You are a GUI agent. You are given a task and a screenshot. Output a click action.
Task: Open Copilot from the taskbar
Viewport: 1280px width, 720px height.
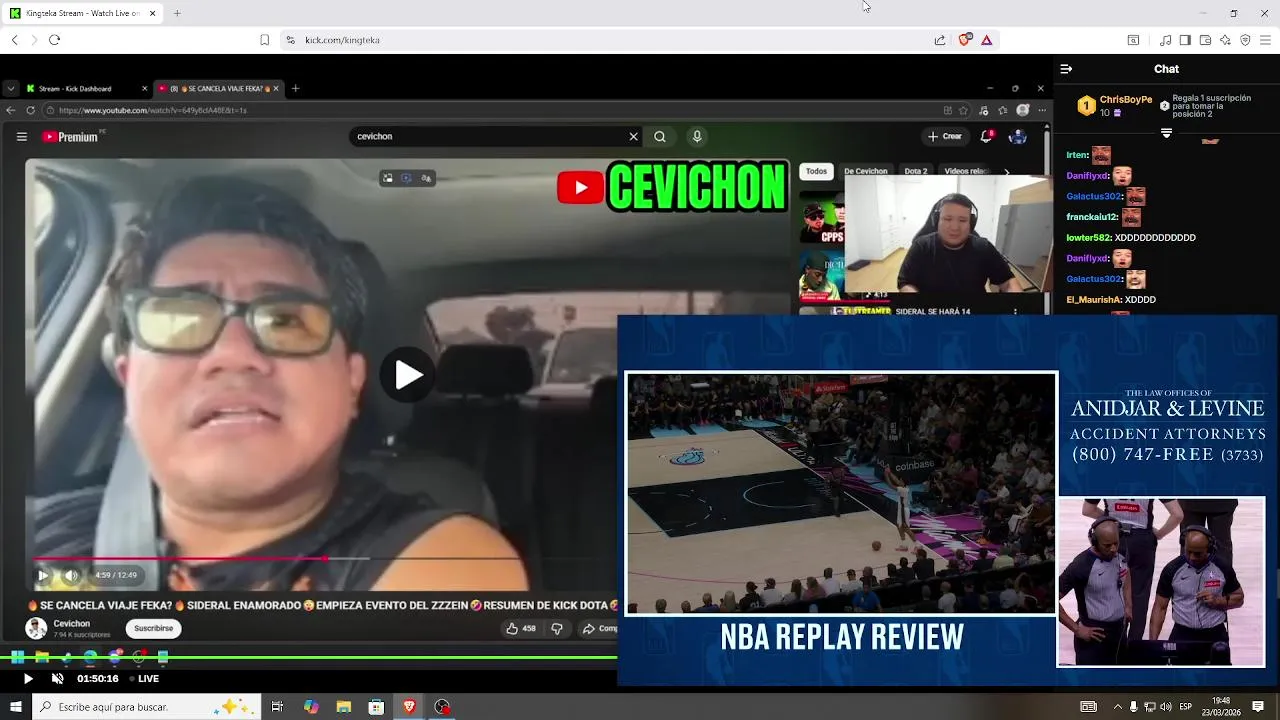click(311, 707)
